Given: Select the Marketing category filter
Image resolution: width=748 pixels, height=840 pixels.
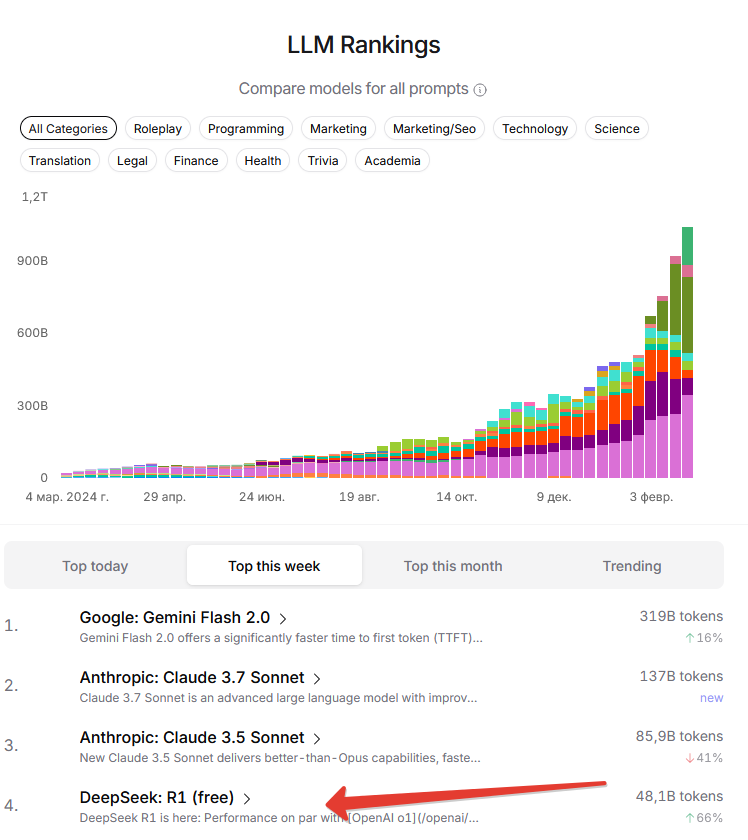Looking at the screenshot, I should [338, 129].
